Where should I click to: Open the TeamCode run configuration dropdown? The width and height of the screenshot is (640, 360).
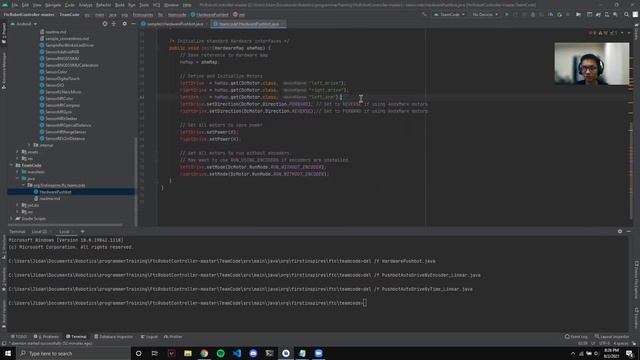point(449,15)
